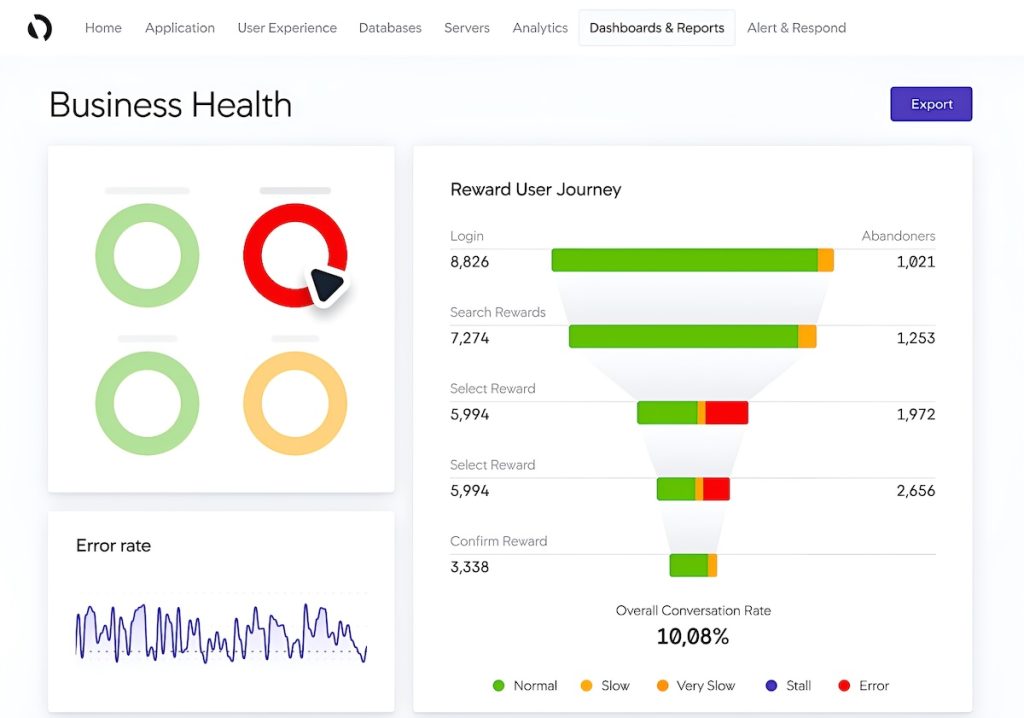Toggle Normal in the funnel legend

[x=524, y=685]
